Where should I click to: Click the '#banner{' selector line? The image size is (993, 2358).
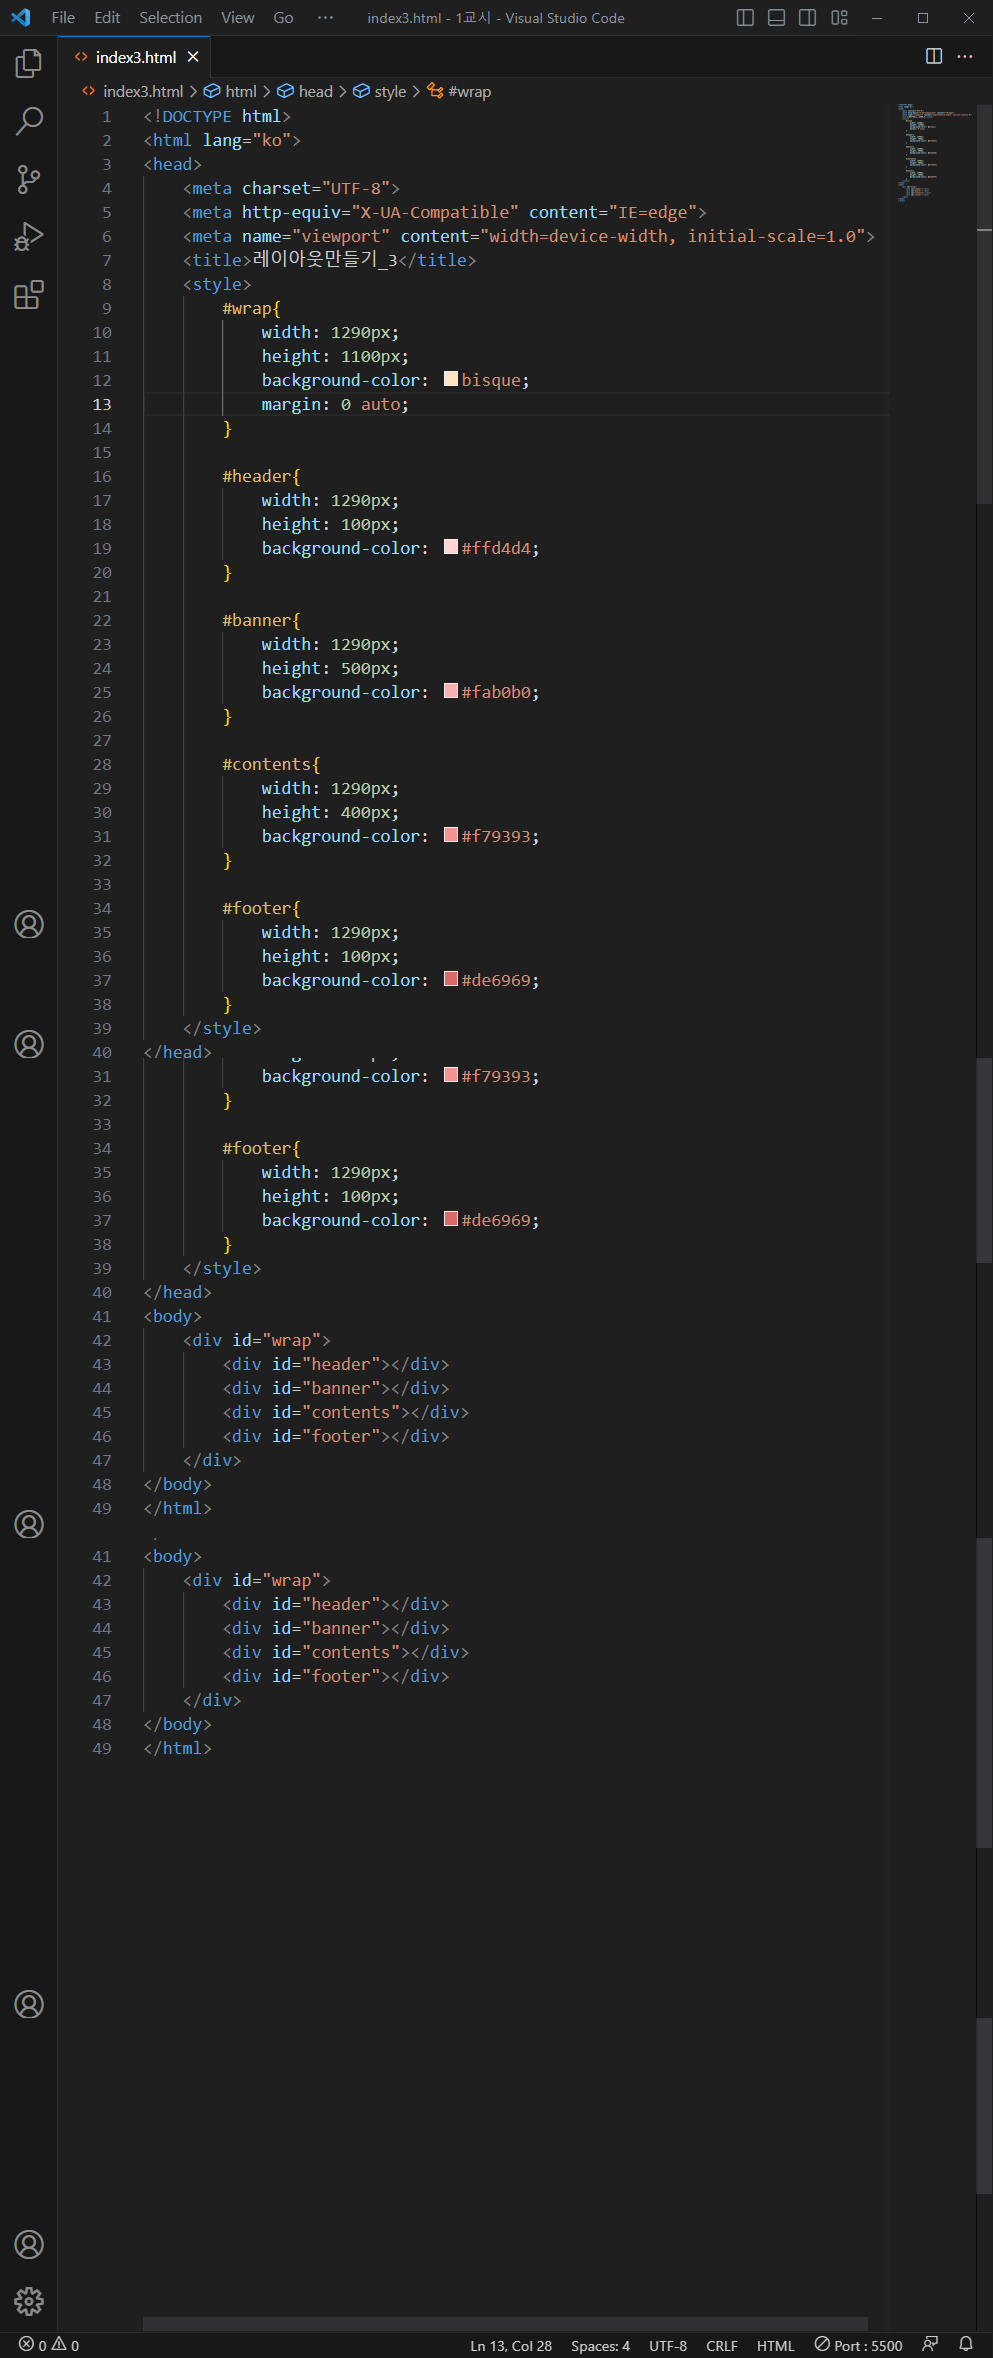261,620
